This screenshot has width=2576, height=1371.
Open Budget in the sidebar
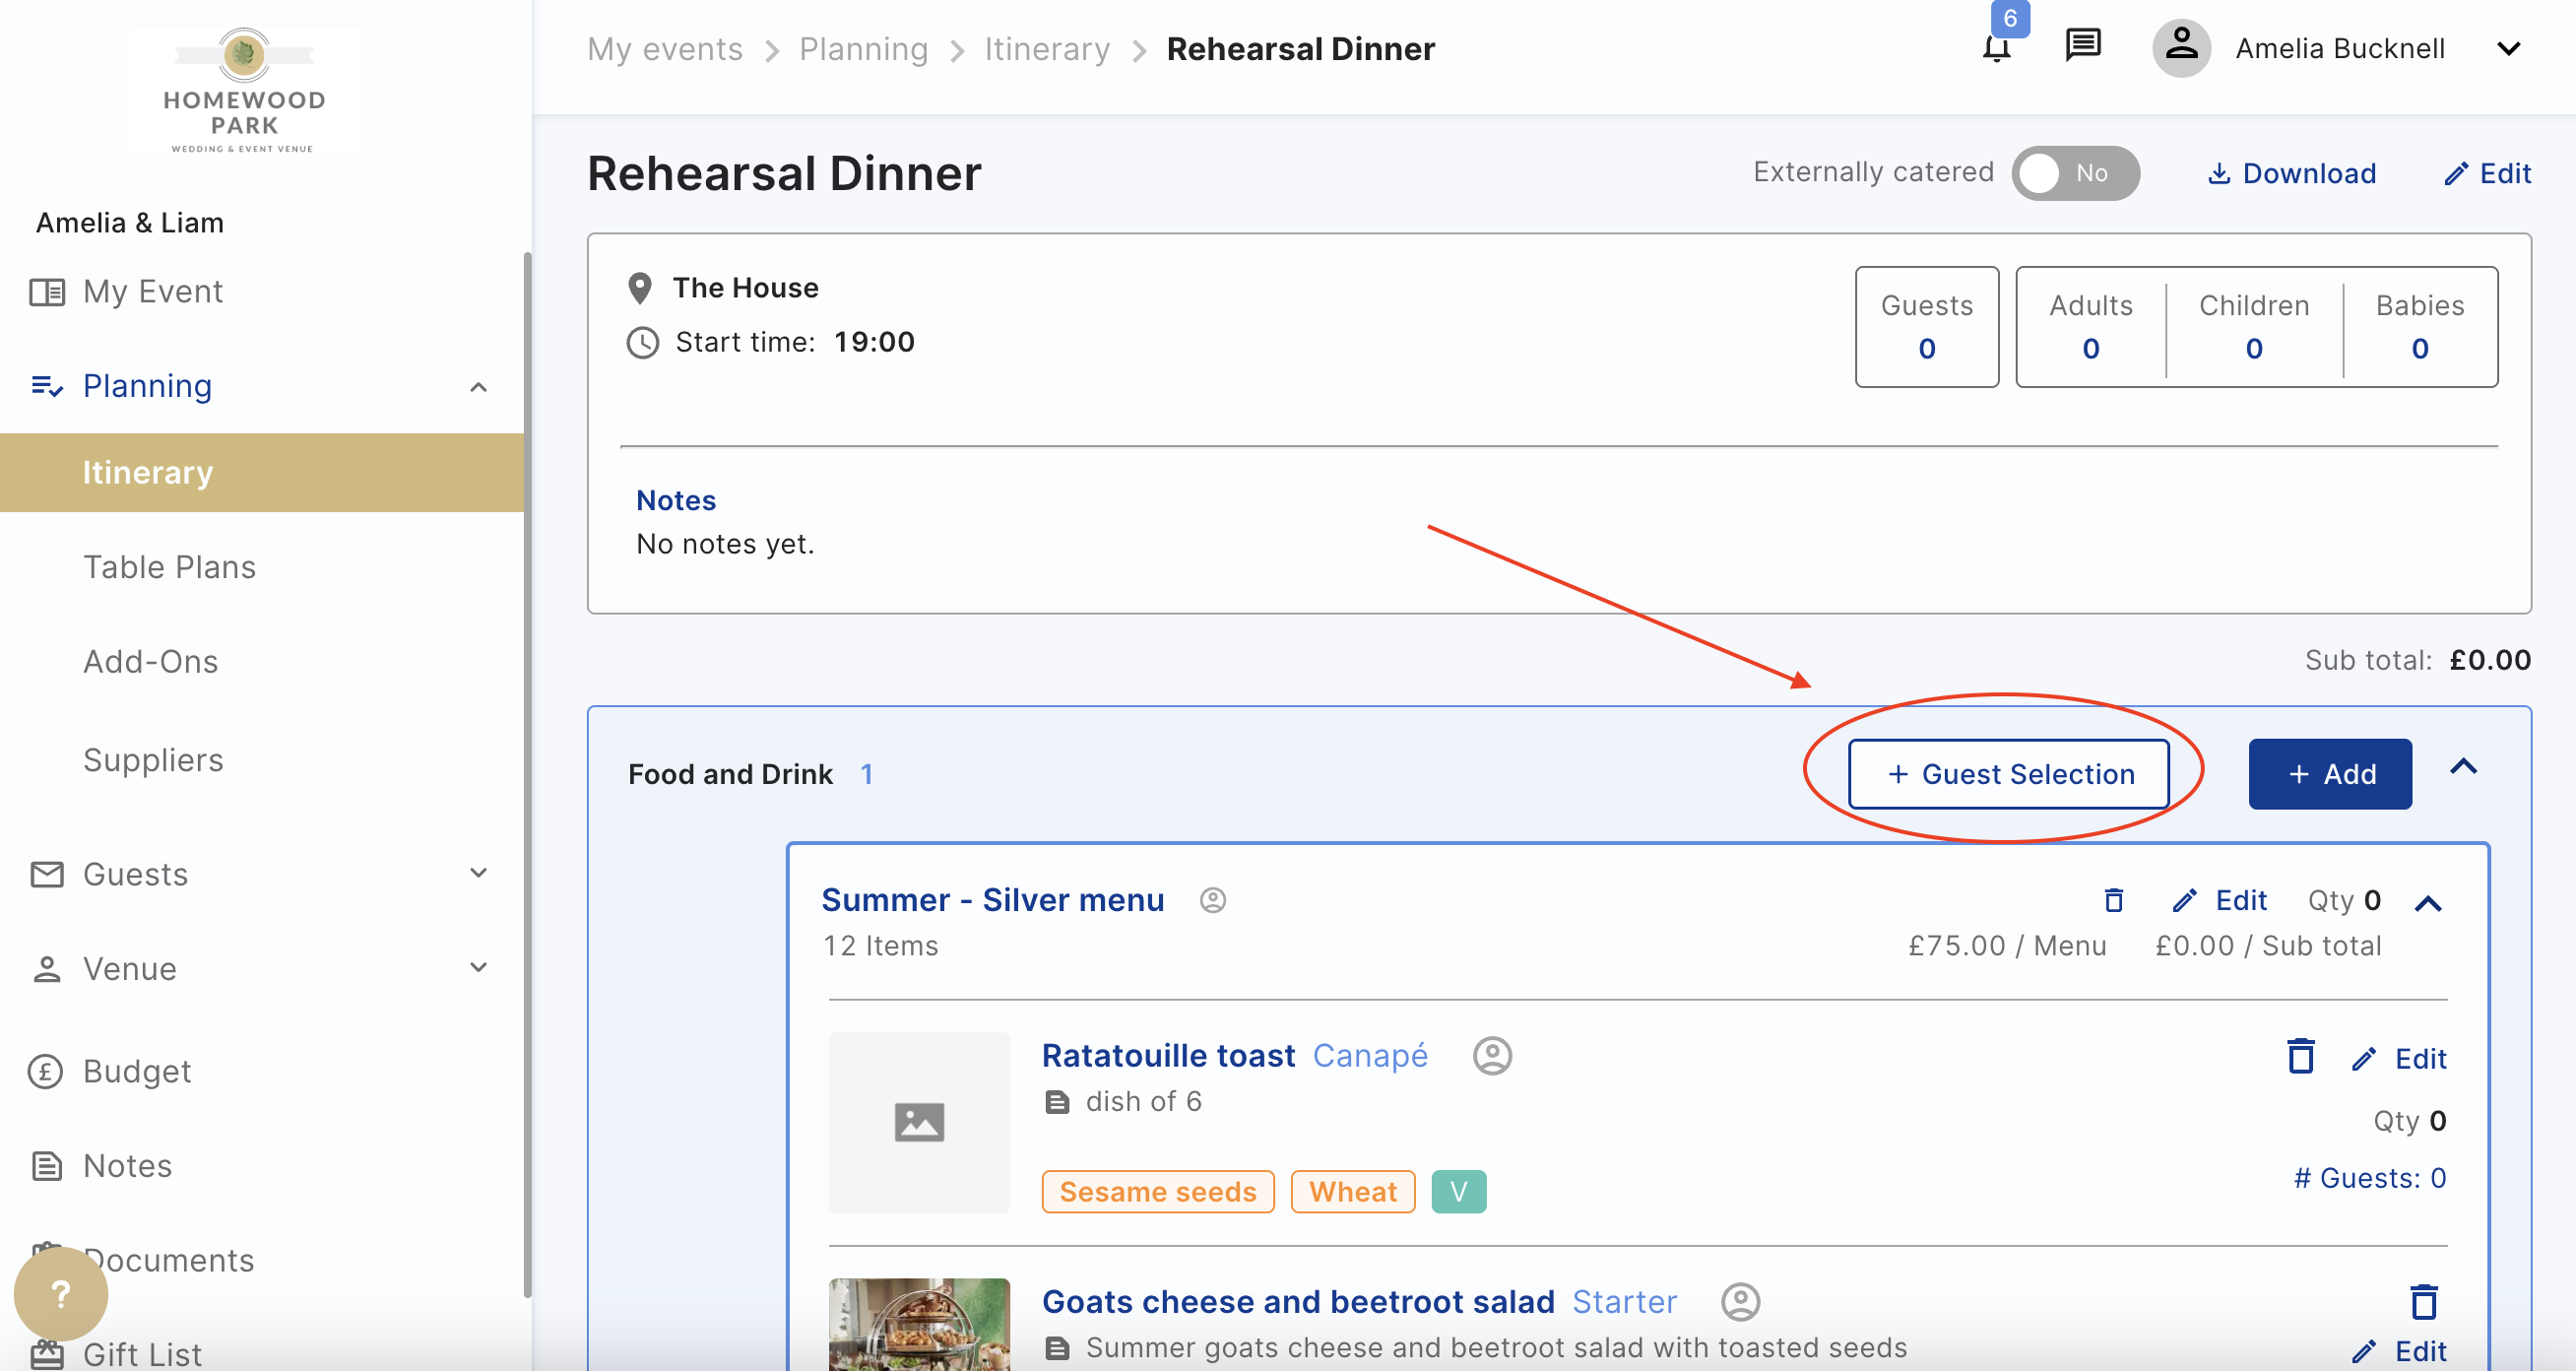[137, 1071]
